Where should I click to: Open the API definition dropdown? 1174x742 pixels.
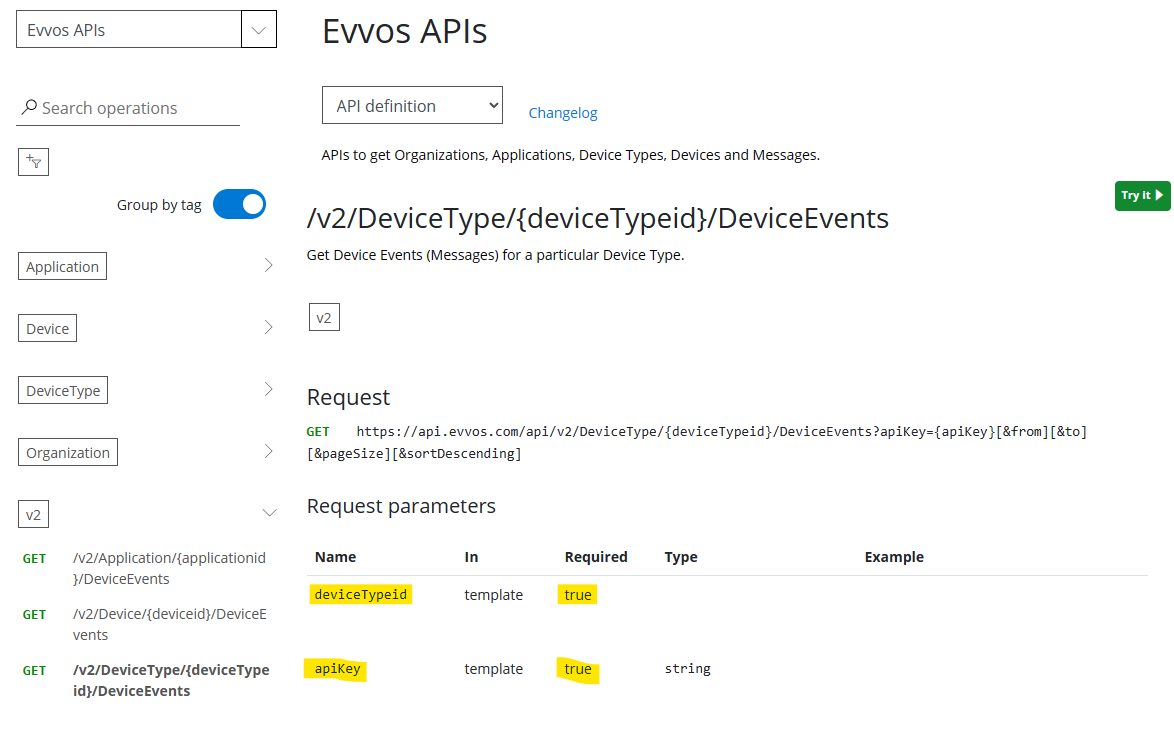pyautogui.click(x=413, y=106)
